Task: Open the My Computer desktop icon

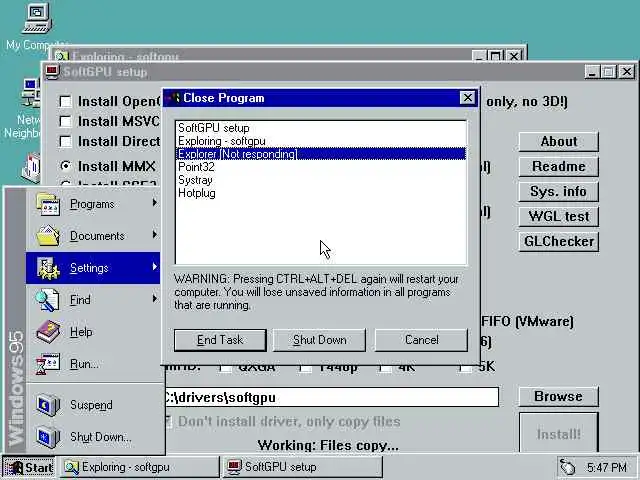Action: pyautogui.click(x=37, y=18)
